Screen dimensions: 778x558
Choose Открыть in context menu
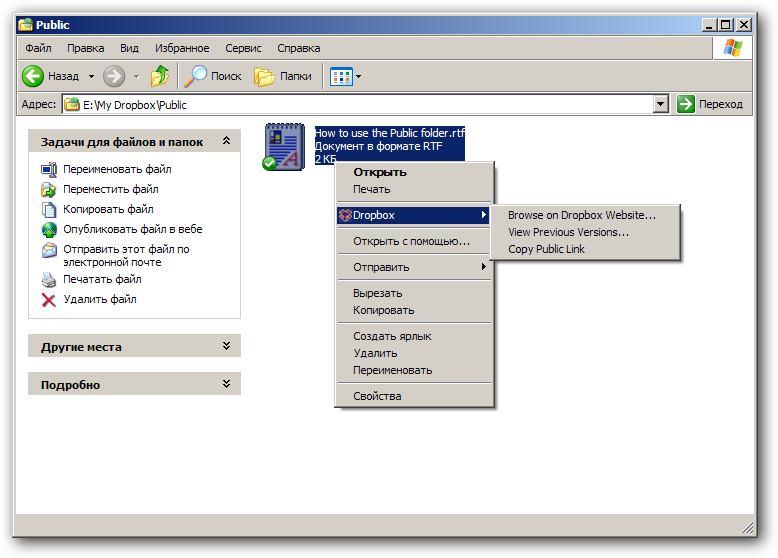click(414, 172)
